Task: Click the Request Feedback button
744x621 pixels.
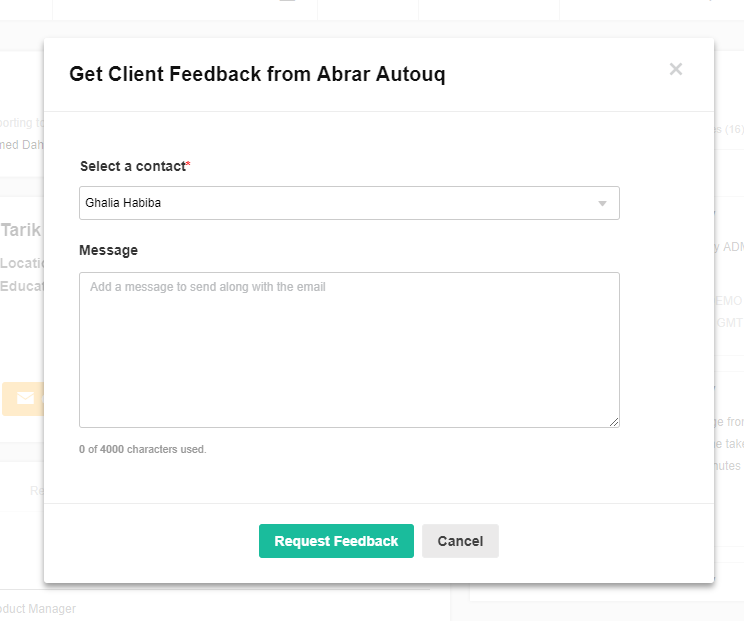Action: pos(336,541)
